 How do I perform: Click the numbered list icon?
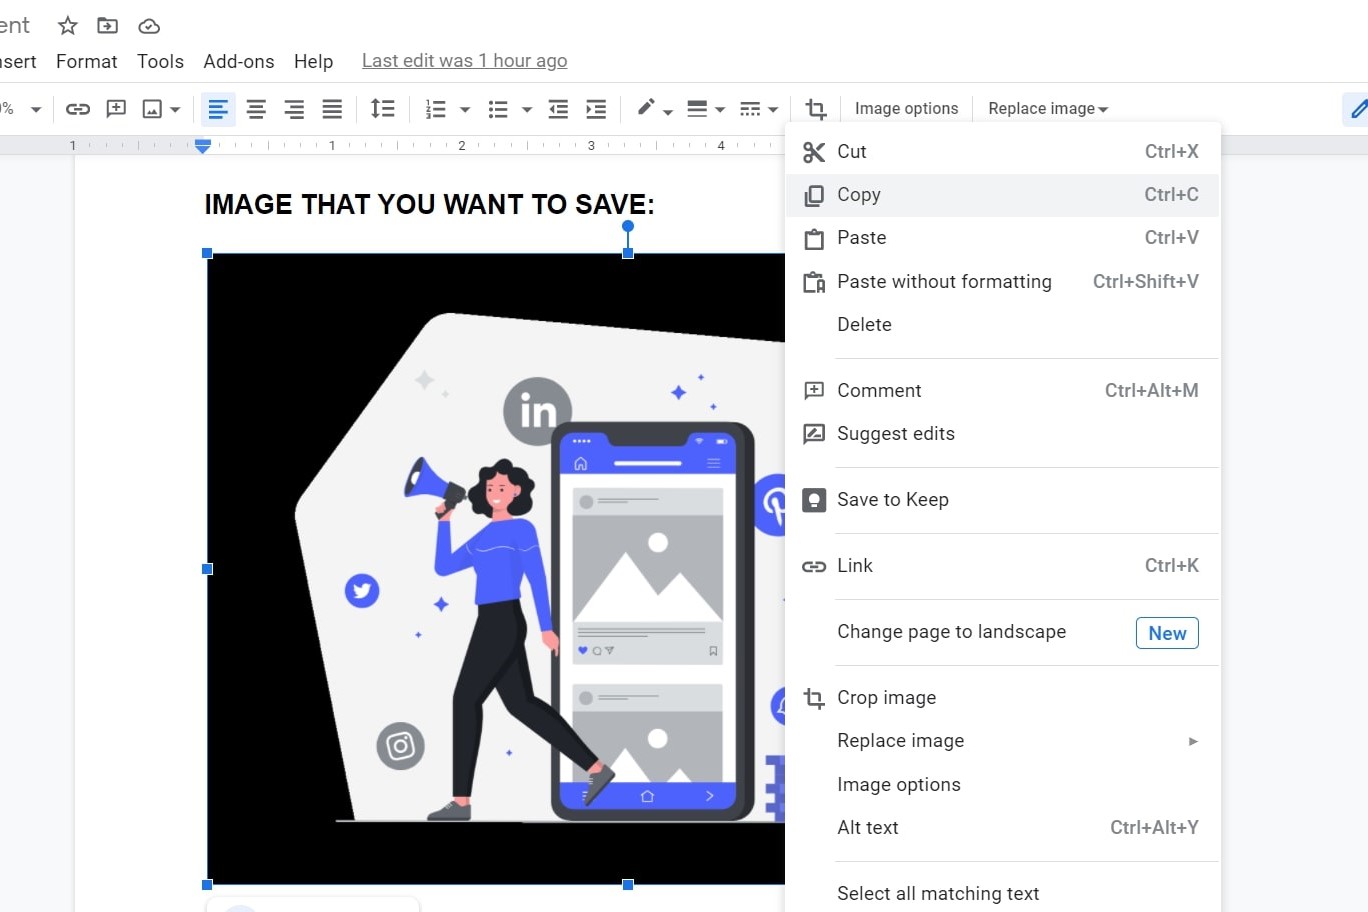tap(436, 109)
